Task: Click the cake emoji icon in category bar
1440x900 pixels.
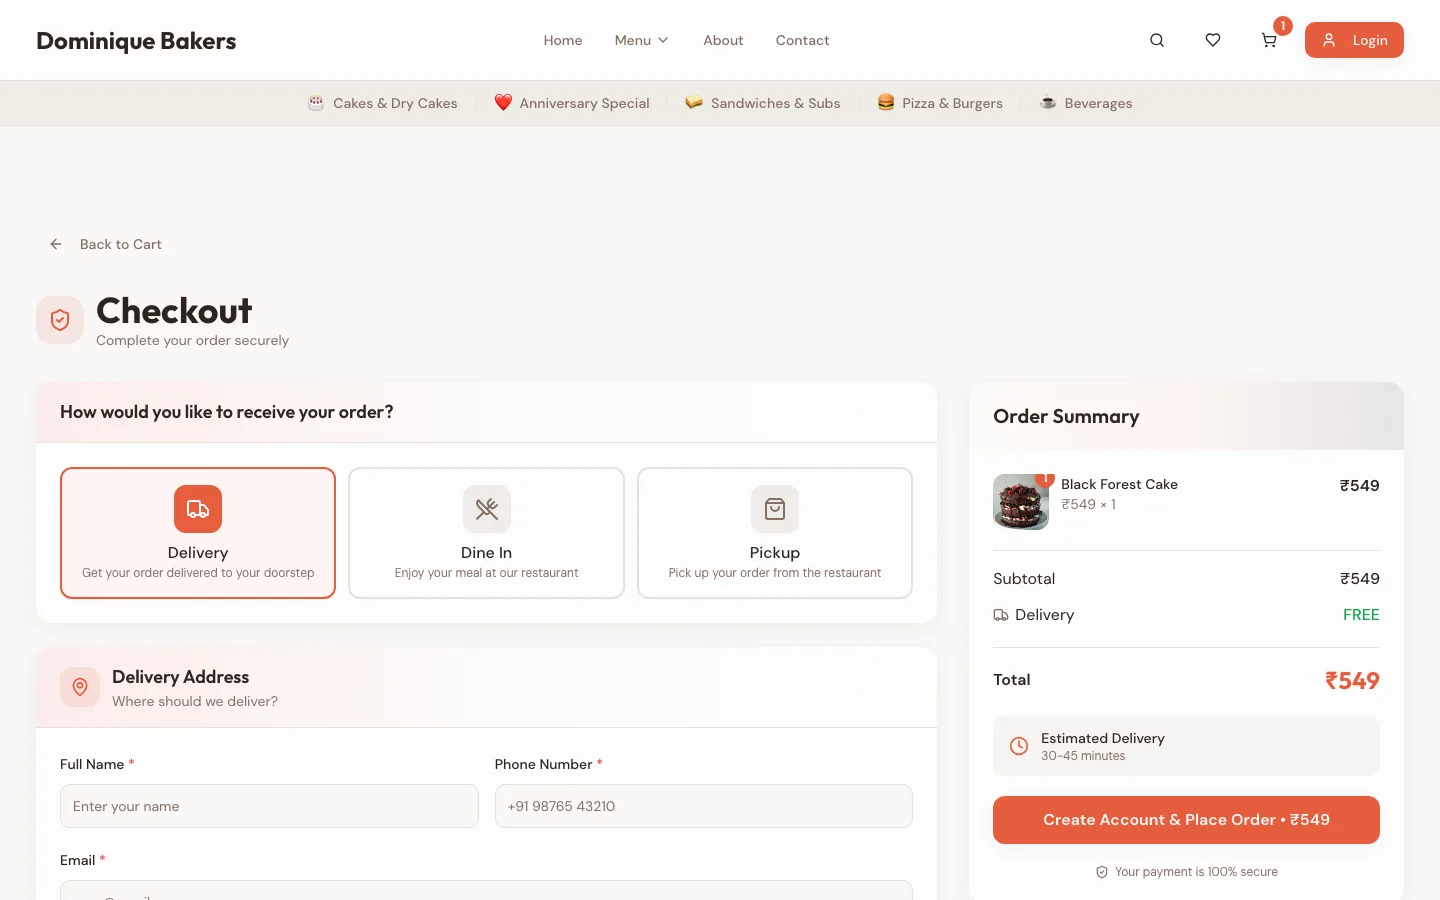Action: point(316,103)
